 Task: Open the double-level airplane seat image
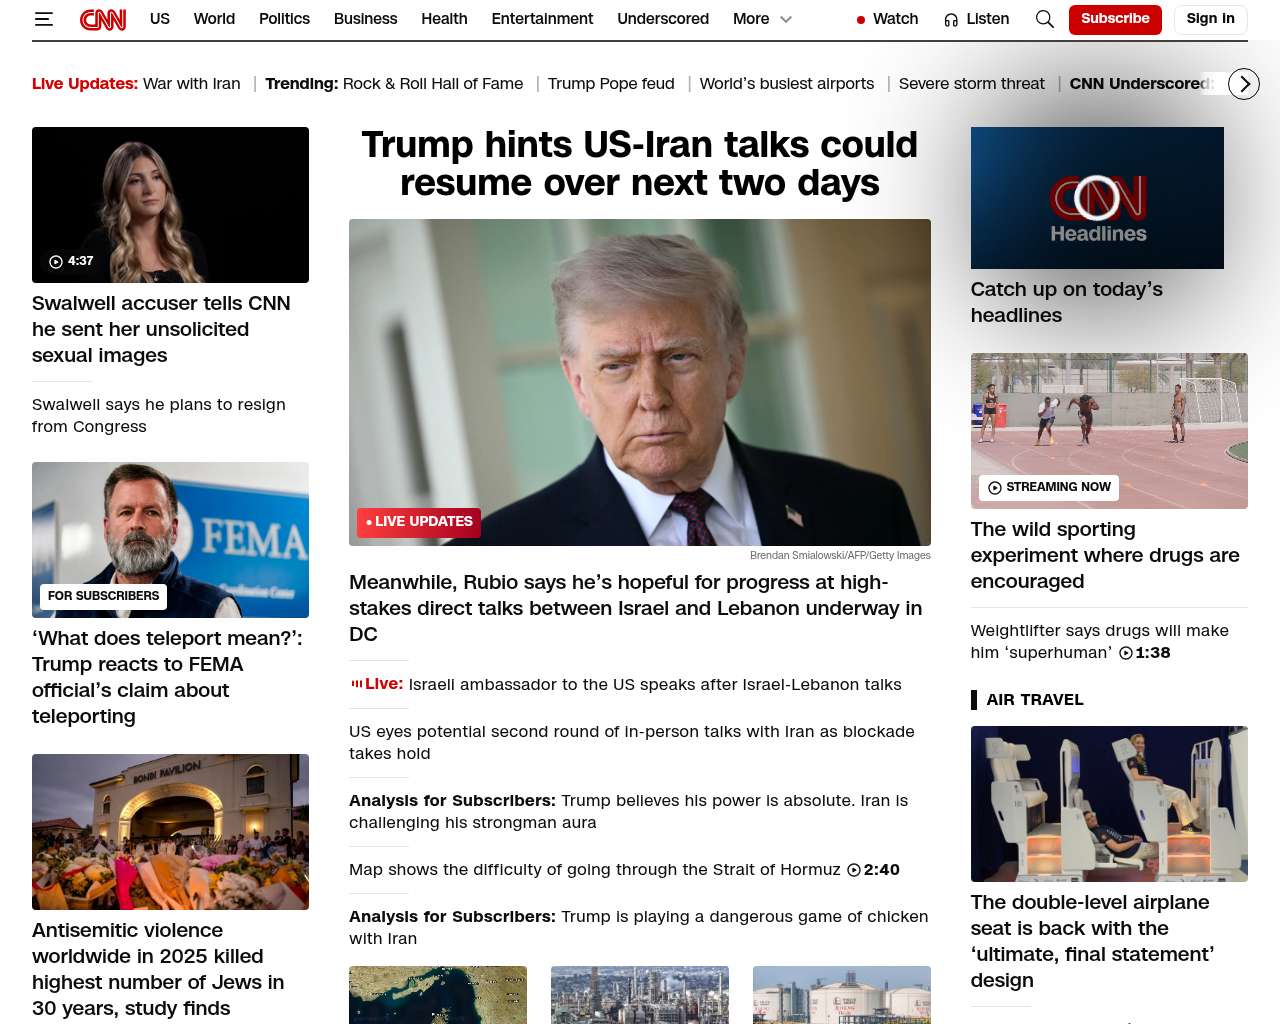coord(1109,804)
